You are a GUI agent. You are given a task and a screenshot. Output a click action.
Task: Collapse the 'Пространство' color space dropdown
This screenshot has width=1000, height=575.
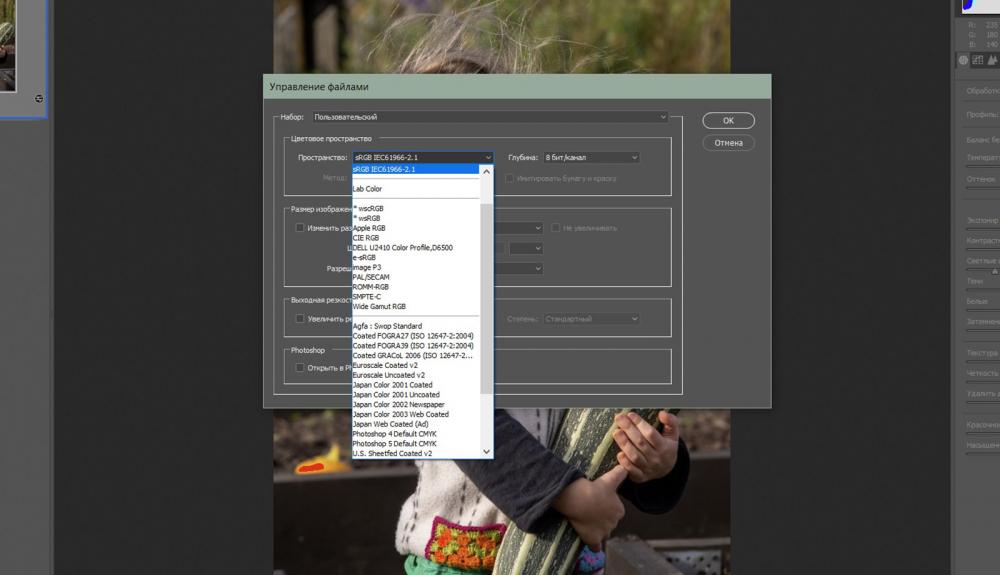click(423, 157)
